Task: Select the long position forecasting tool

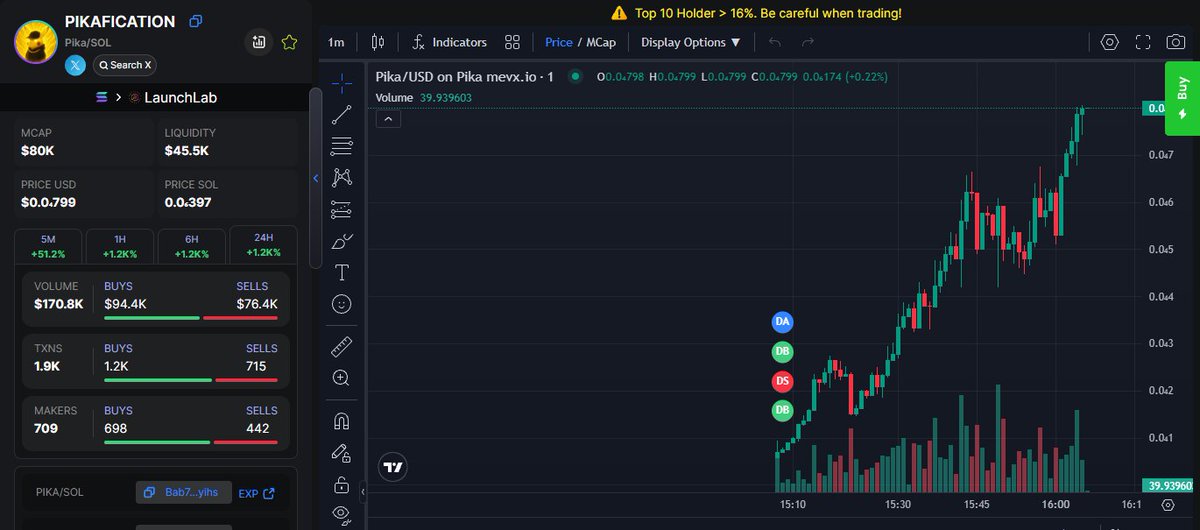Action: click(342, 209)
